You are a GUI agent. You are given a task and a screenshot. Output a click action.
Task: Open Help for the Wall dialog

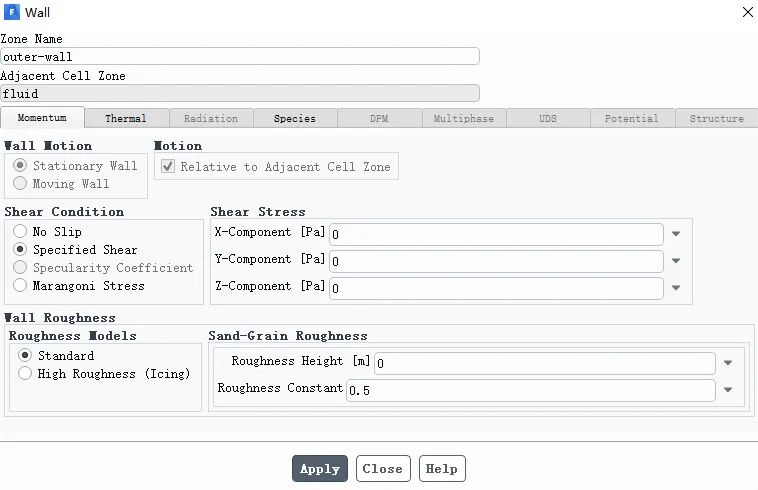click(442, 469)
